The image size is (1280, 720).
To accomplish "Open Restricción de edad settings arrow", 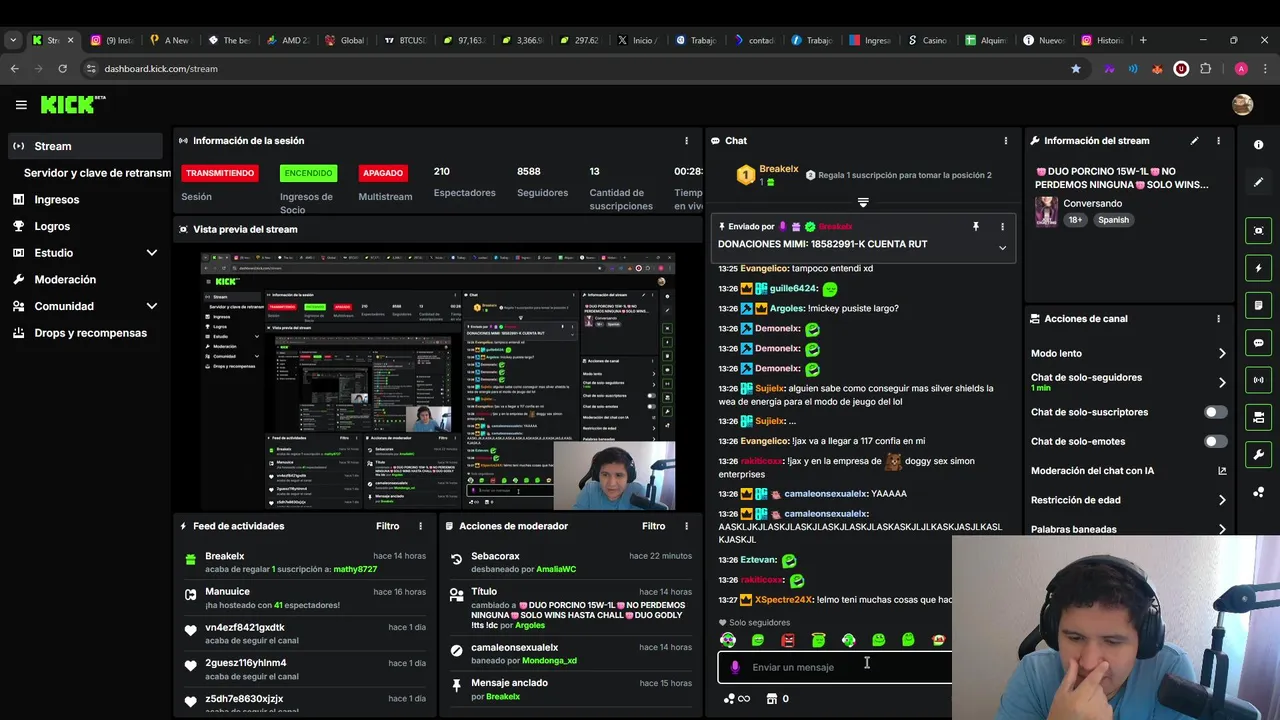I will point(1222,500).
